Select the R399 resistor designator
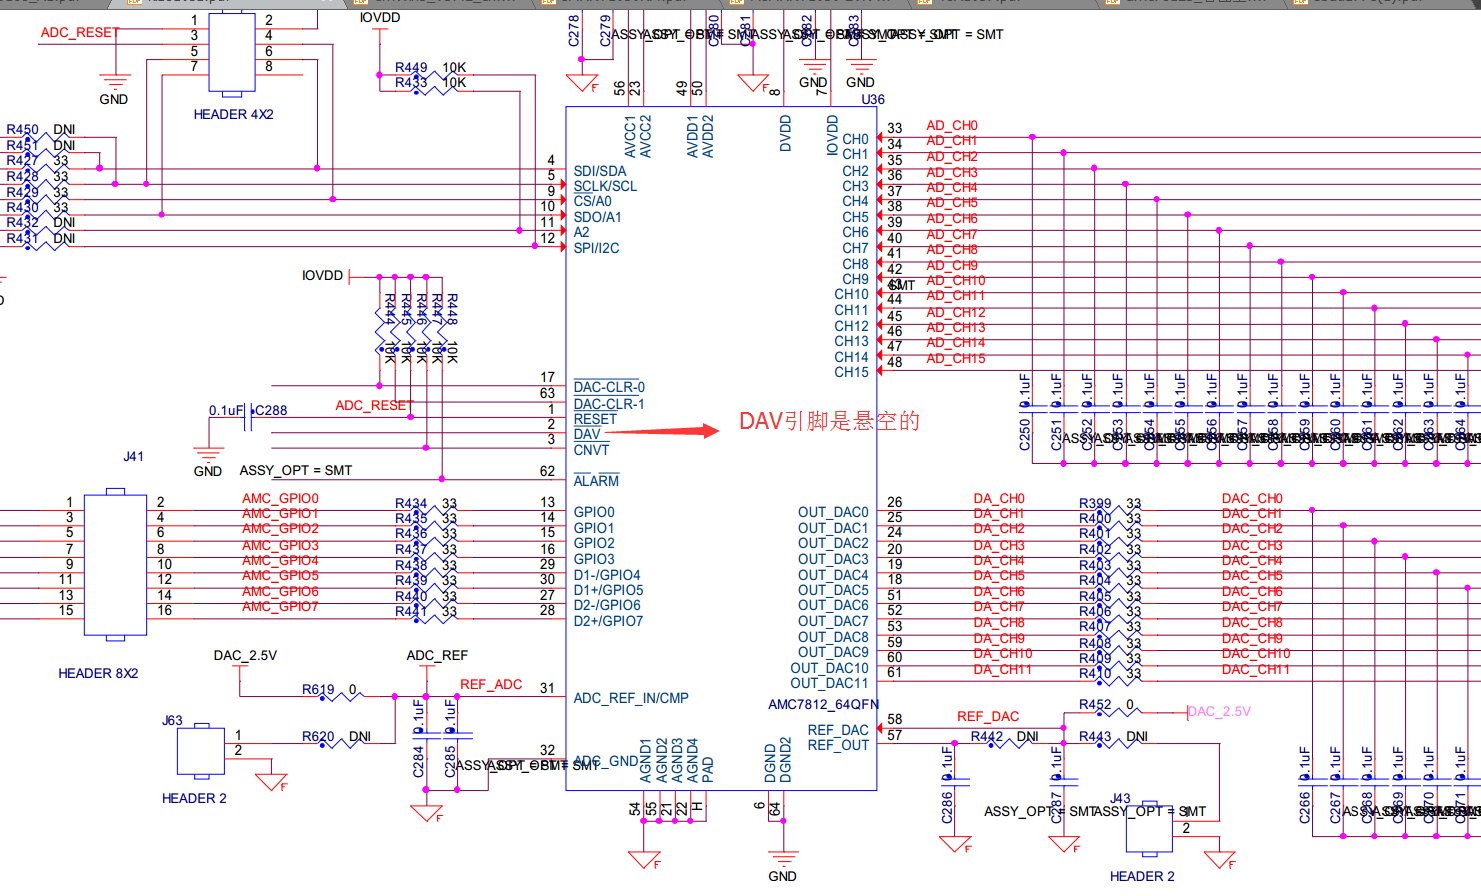 (x=1095, y=504)
